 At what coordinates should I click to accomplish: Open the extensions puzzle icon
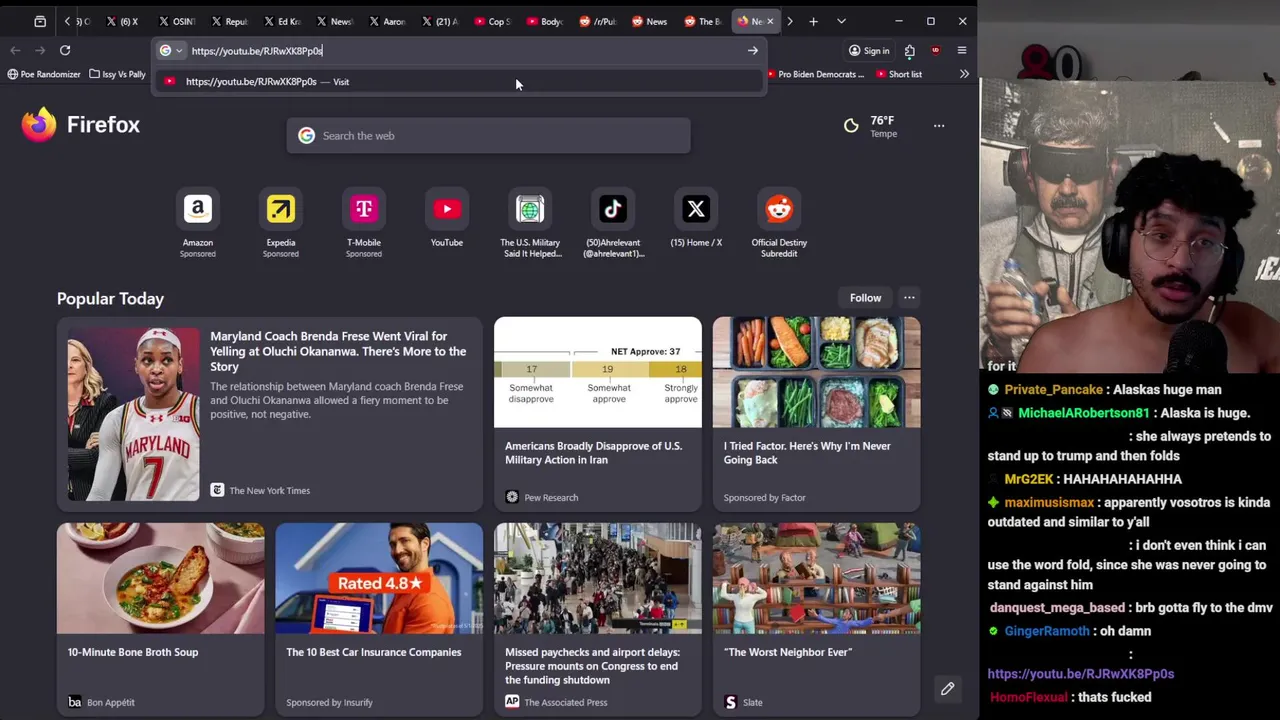coord(909,50)
